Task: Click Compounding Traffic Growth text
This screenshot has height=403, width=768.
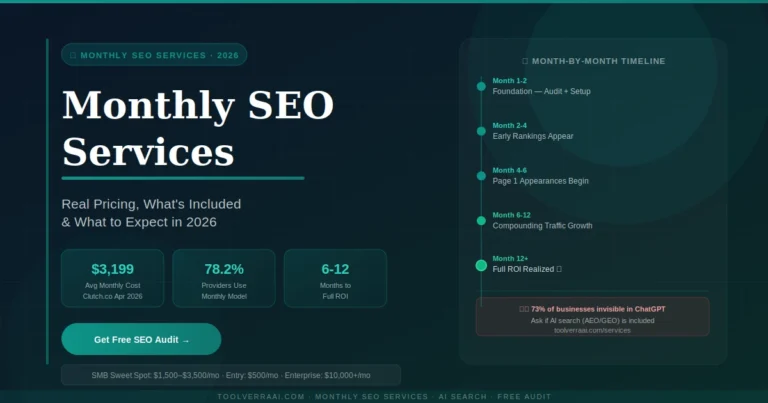Action: pyautogui.click(x=542, y=226)
